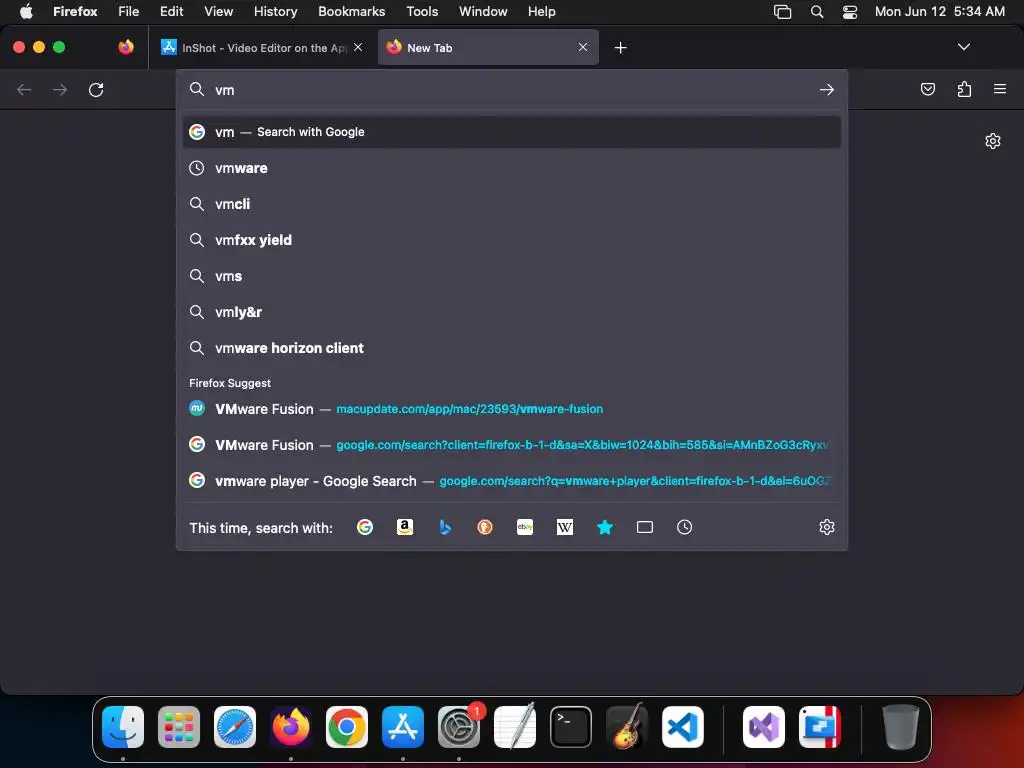Open the Help menu
The height and width of the screenshot is (768, 1024).
click(541, 11)
